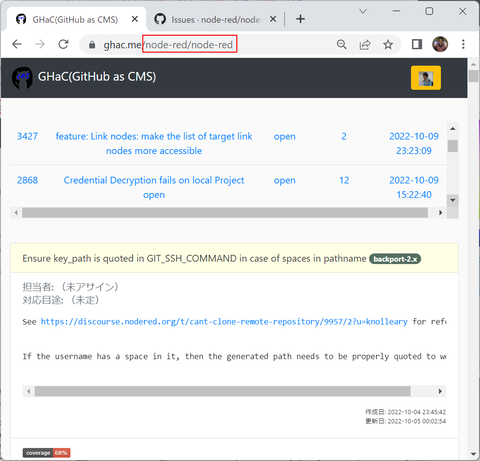Viewport: 480px width, 461px height.
Task: Open the tab search chevron
Action: click(363, 11)
